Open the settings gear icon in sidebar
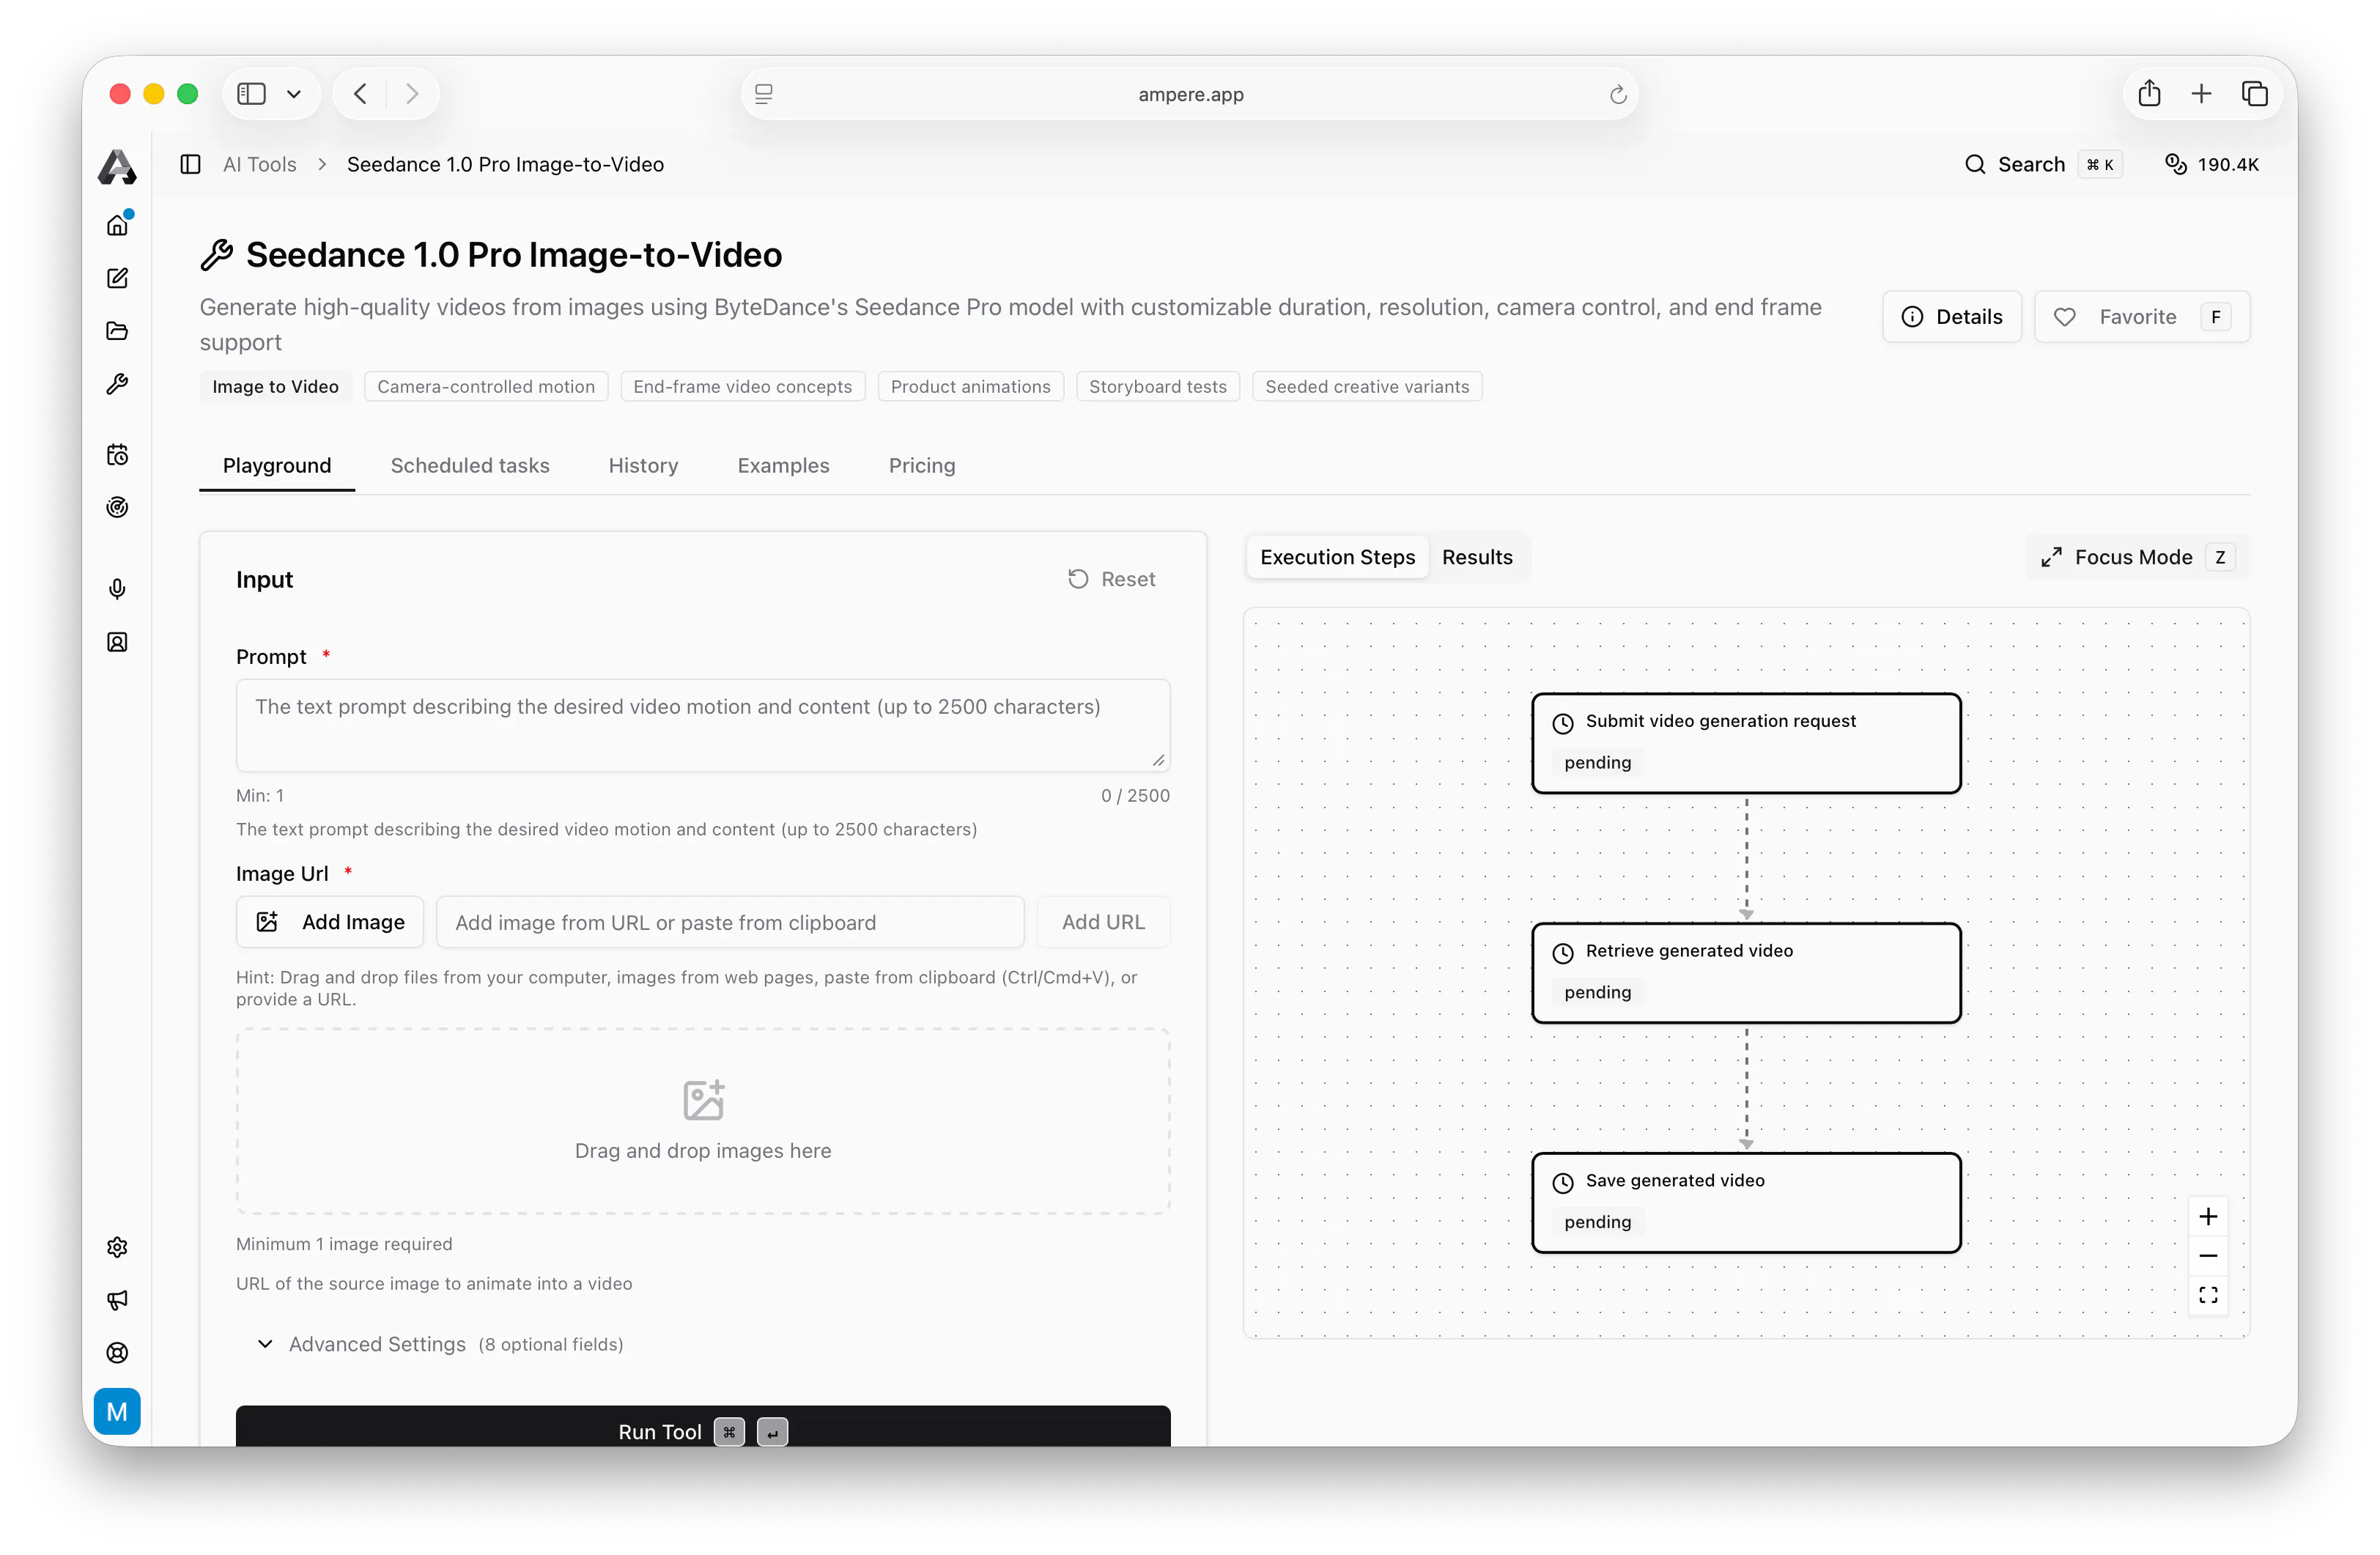2380x1555 pixels. click(117, 1247)
